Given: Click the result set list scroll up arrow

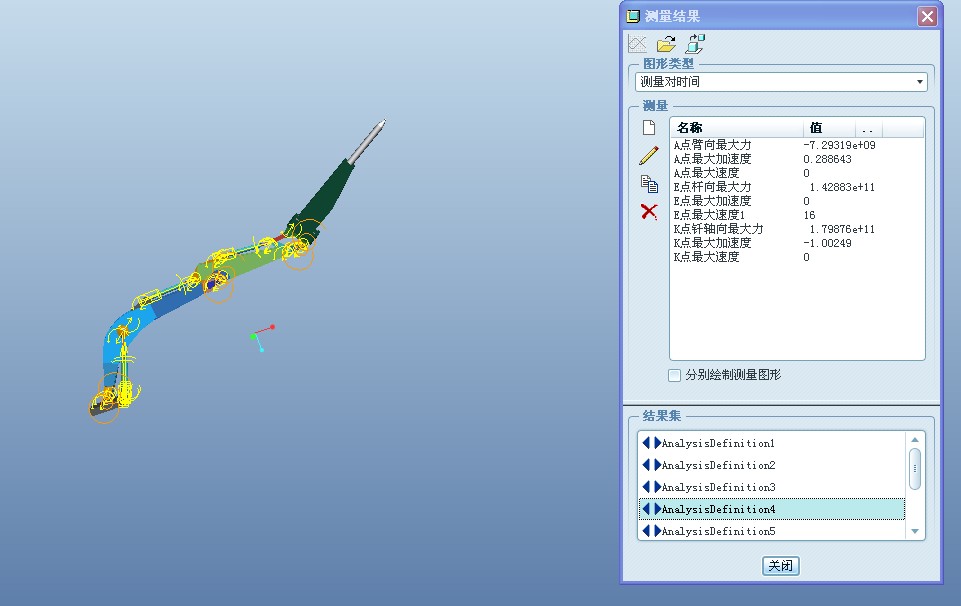Looking at the screenshot, I should [x=914, y=439].
